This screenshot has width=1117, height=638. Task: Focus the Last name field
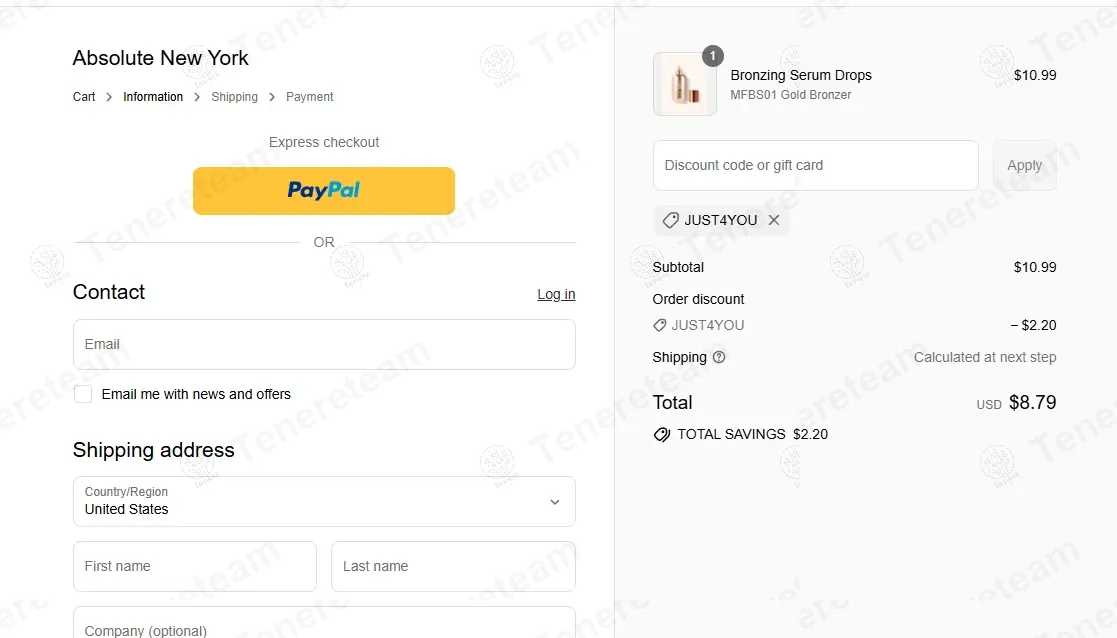(x=453, y=566)
